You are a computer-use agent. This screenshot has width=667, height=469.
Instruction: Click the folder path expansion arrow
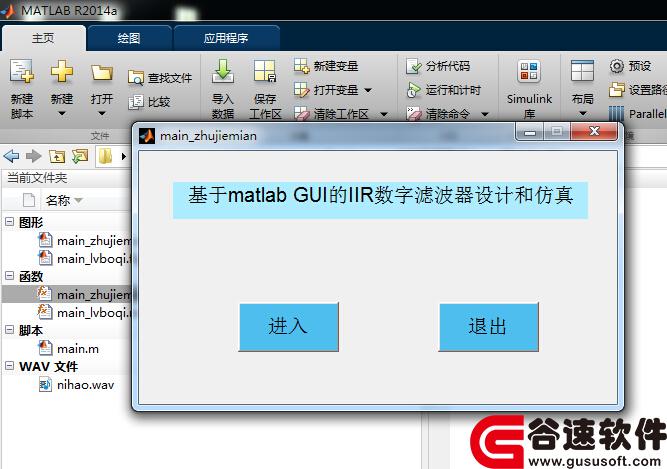123,156
